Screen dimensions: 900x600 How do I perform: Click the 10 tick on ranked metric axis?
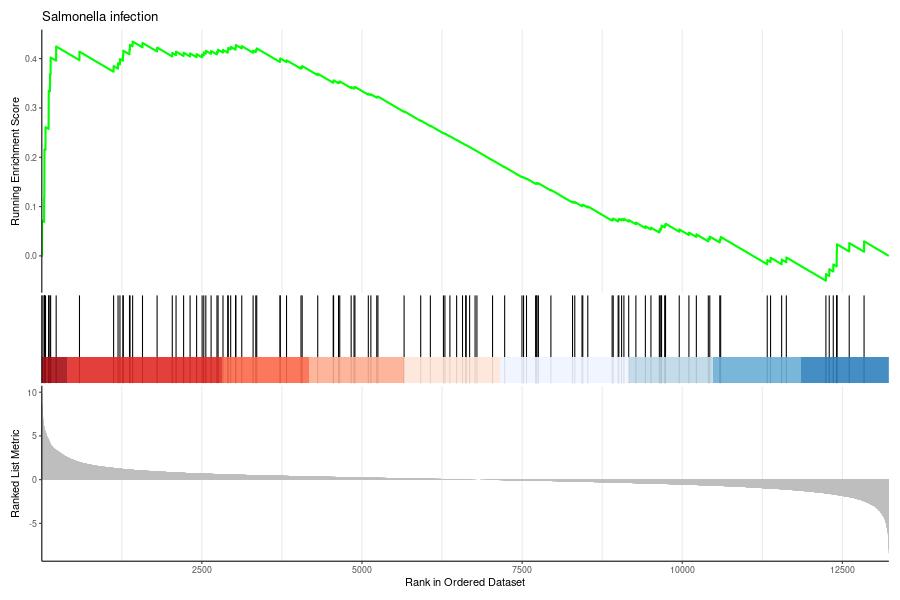32,393
